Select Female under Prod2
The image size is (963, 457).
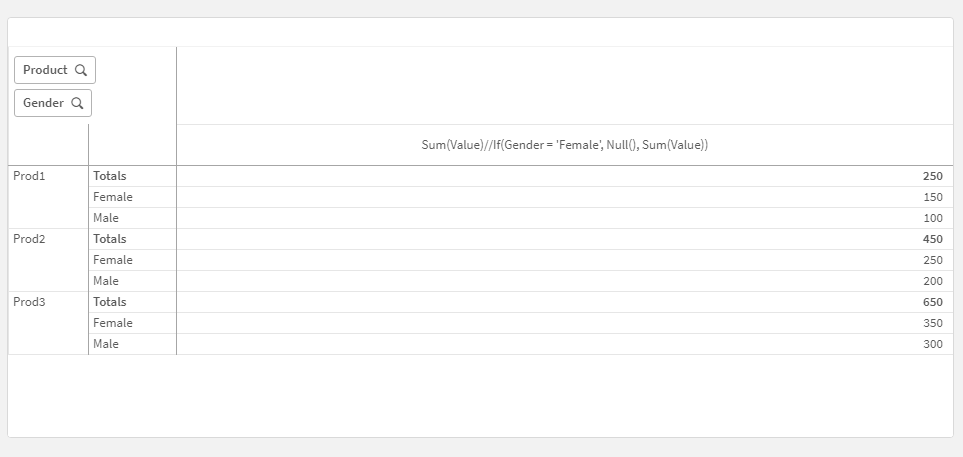pos(113,260)
